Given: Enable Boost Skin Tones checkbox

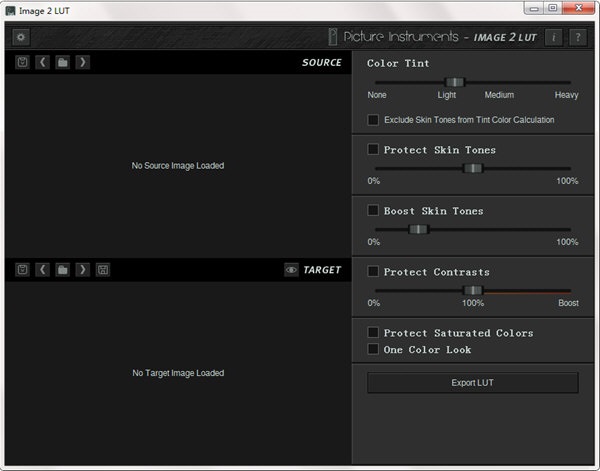Looking at the screenshot, I should [373, 210].
